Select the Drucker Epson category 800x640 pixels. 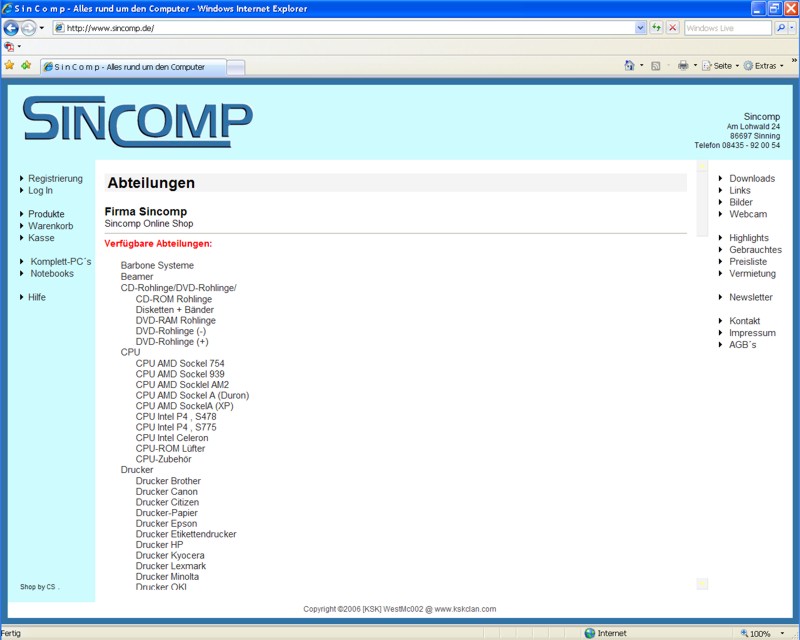(166, 524)
